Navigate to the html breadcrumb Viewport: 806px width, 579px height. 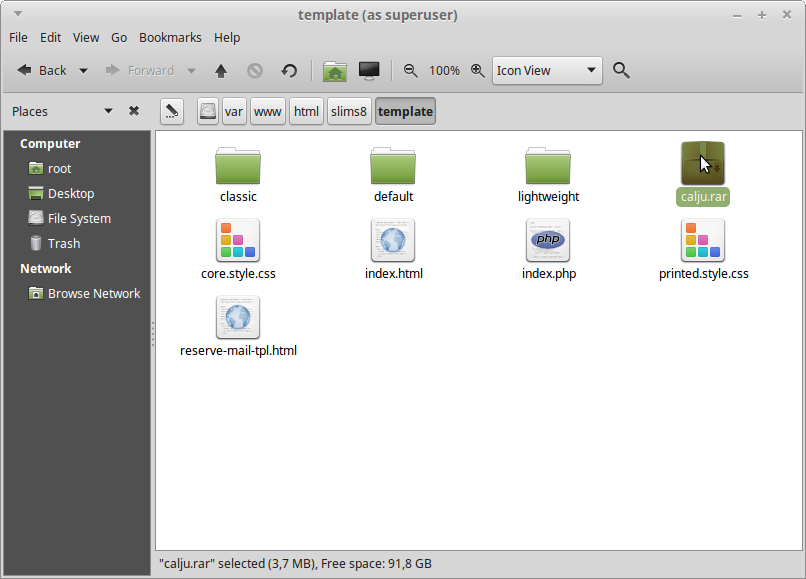coord(306,111)
